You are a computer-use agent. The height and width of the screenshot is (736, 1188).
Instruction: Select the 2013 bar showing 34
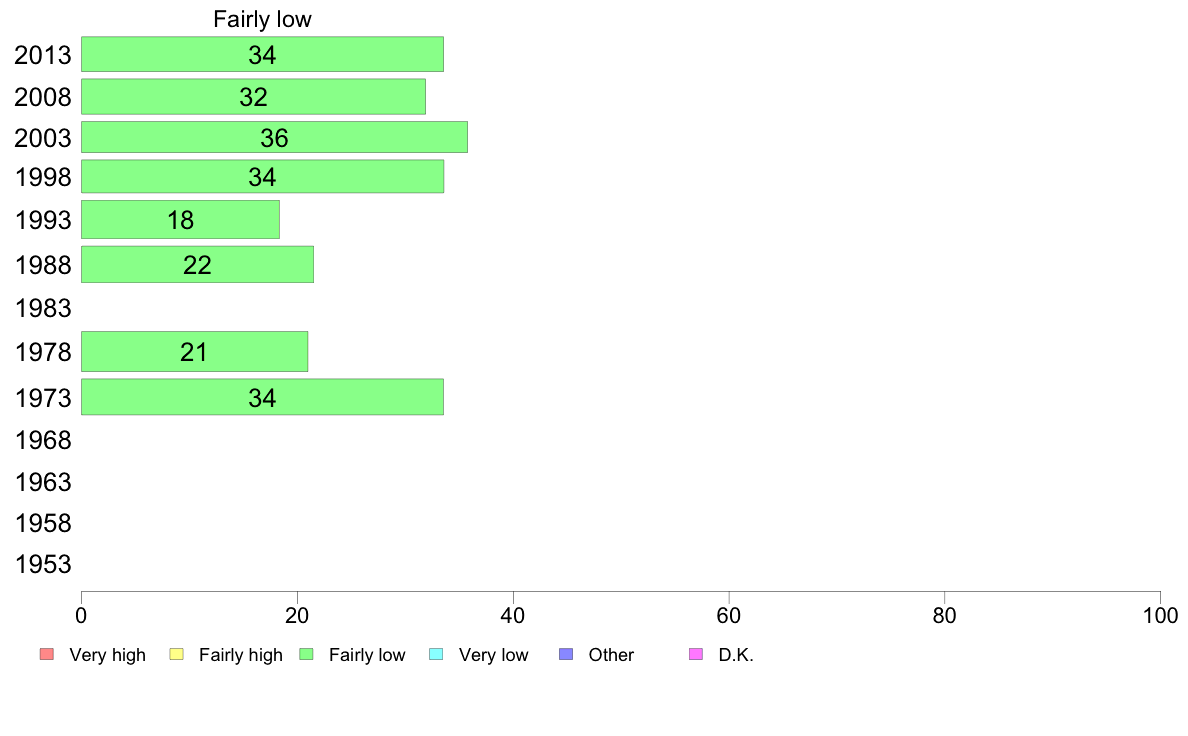coord(262,55)
